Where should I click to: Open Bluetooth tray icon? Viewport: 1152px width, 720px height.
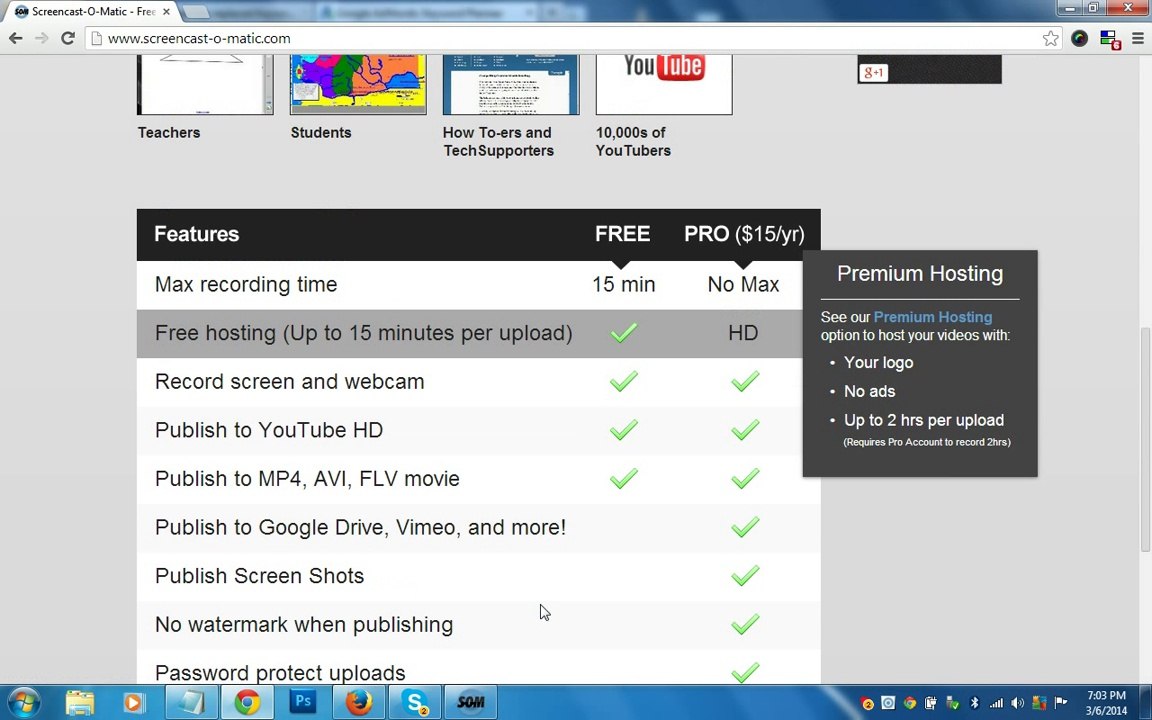coord(974,703)
